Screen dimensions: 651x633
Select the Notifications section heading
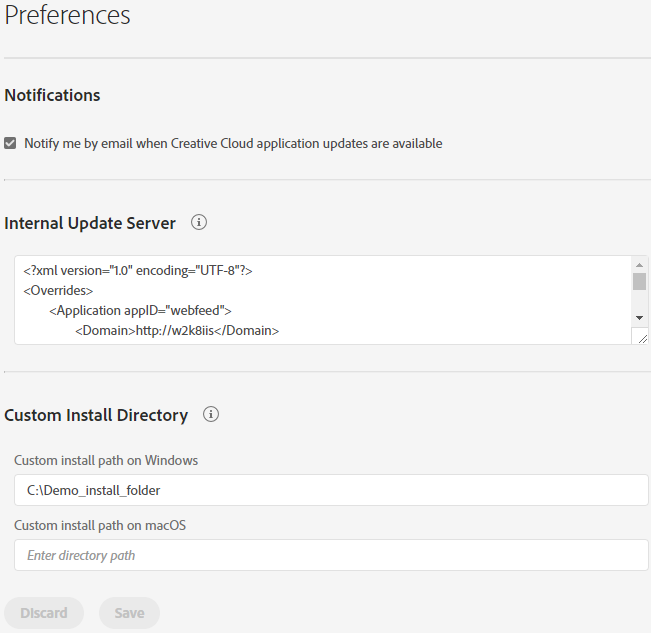pos(52,95)
